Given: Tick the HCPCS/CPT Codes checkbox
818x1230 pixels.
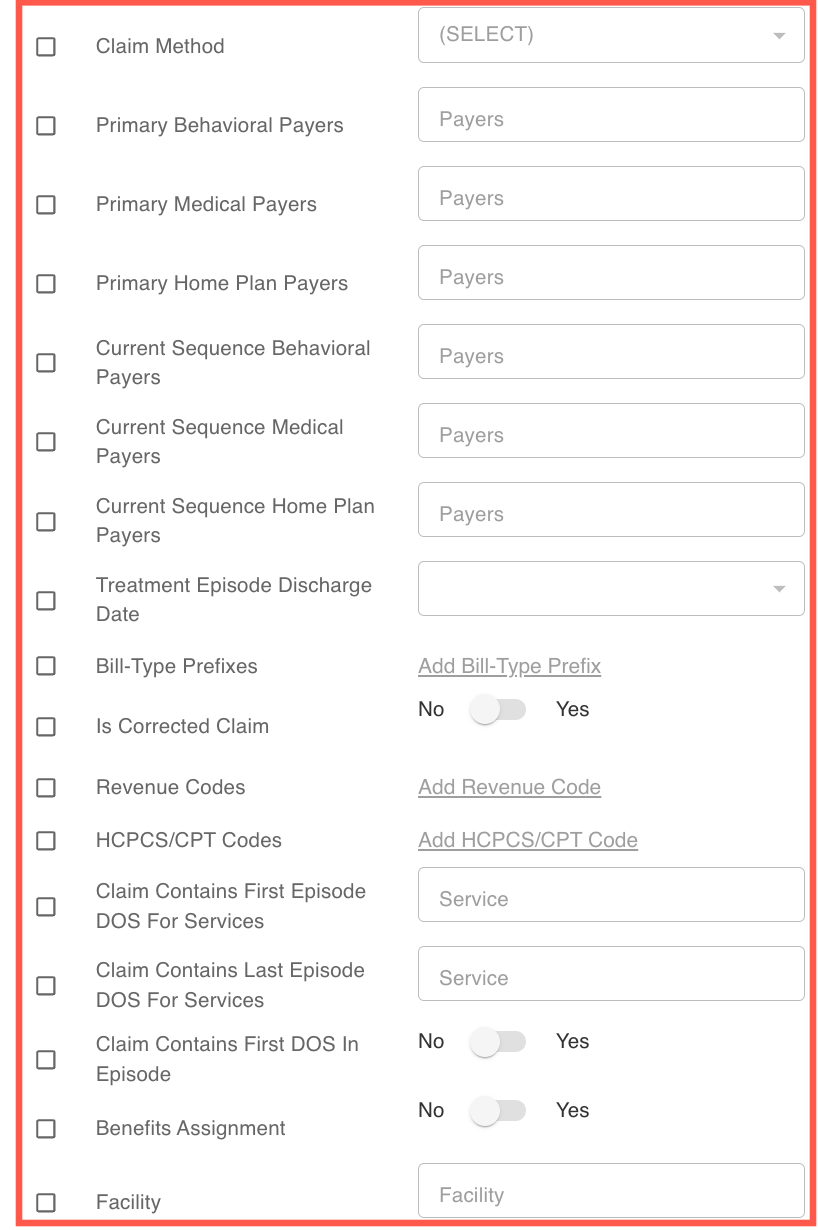Looking at the screenshot, I should click(46, 841).
